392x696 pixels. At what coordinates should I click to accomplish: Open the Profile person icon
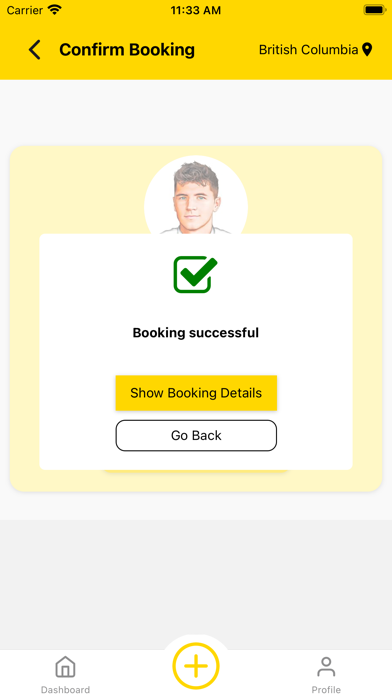coord(326,667)
